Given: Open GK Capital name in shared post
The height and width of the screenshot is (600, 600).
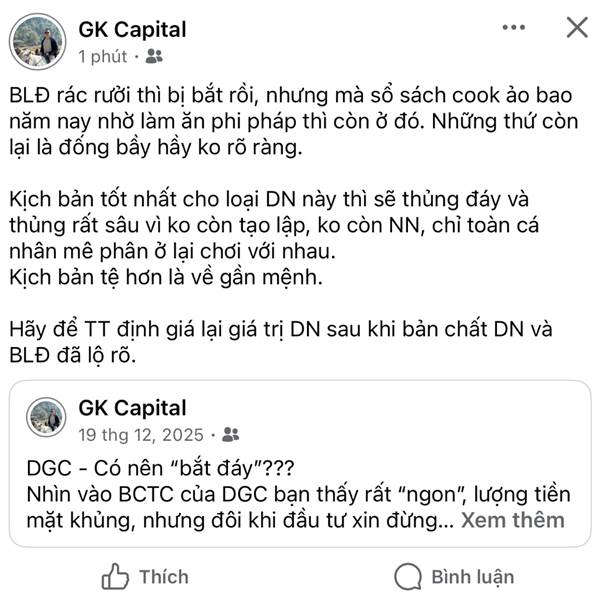Looking at the screenshot, I should 132,407.
